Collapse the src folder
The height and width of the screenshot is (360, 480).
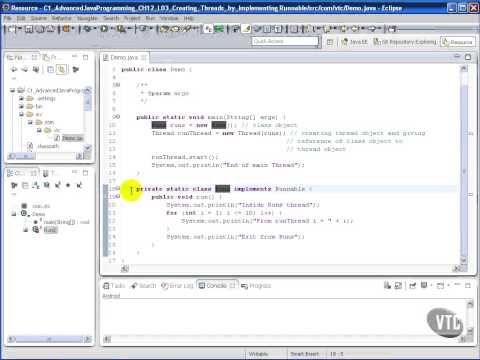[x=21, y=114]
